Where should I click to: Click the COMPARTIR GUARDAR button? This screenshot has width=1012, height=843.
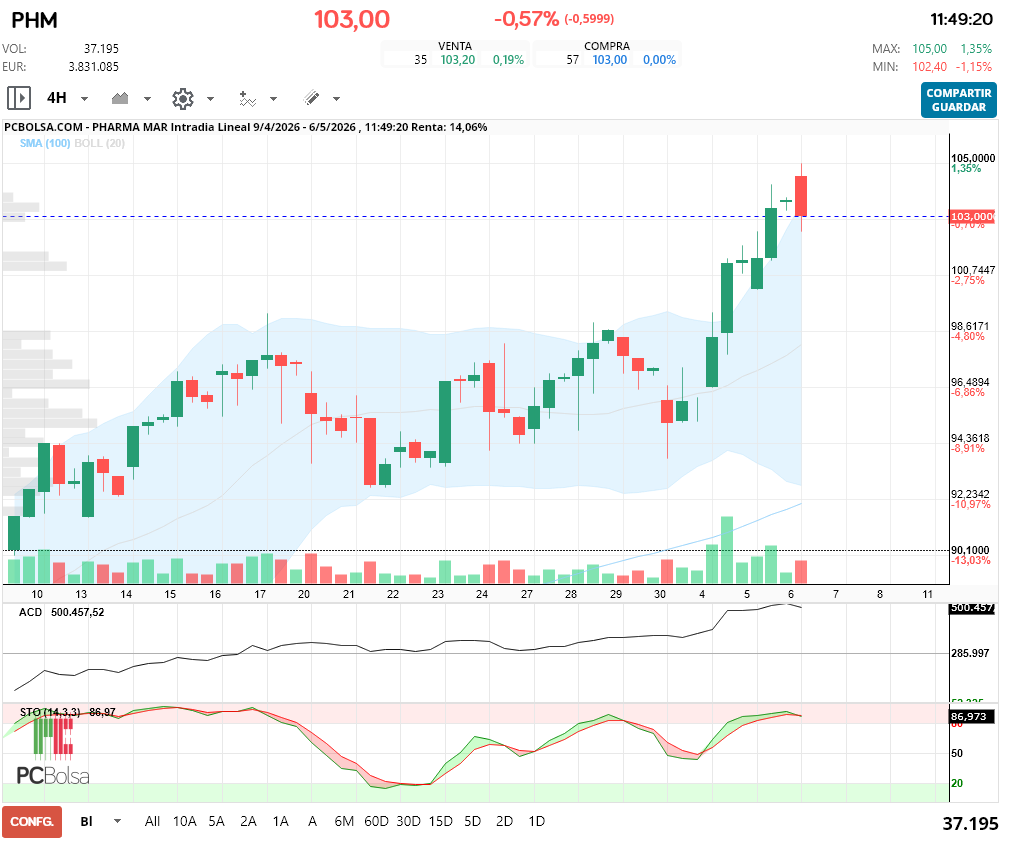tap(958, 100)
